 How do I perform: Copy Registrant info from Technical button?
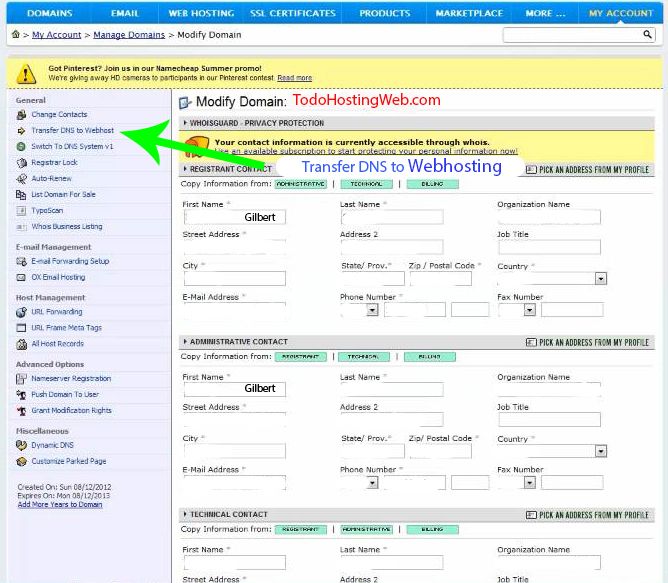(366, 184)
